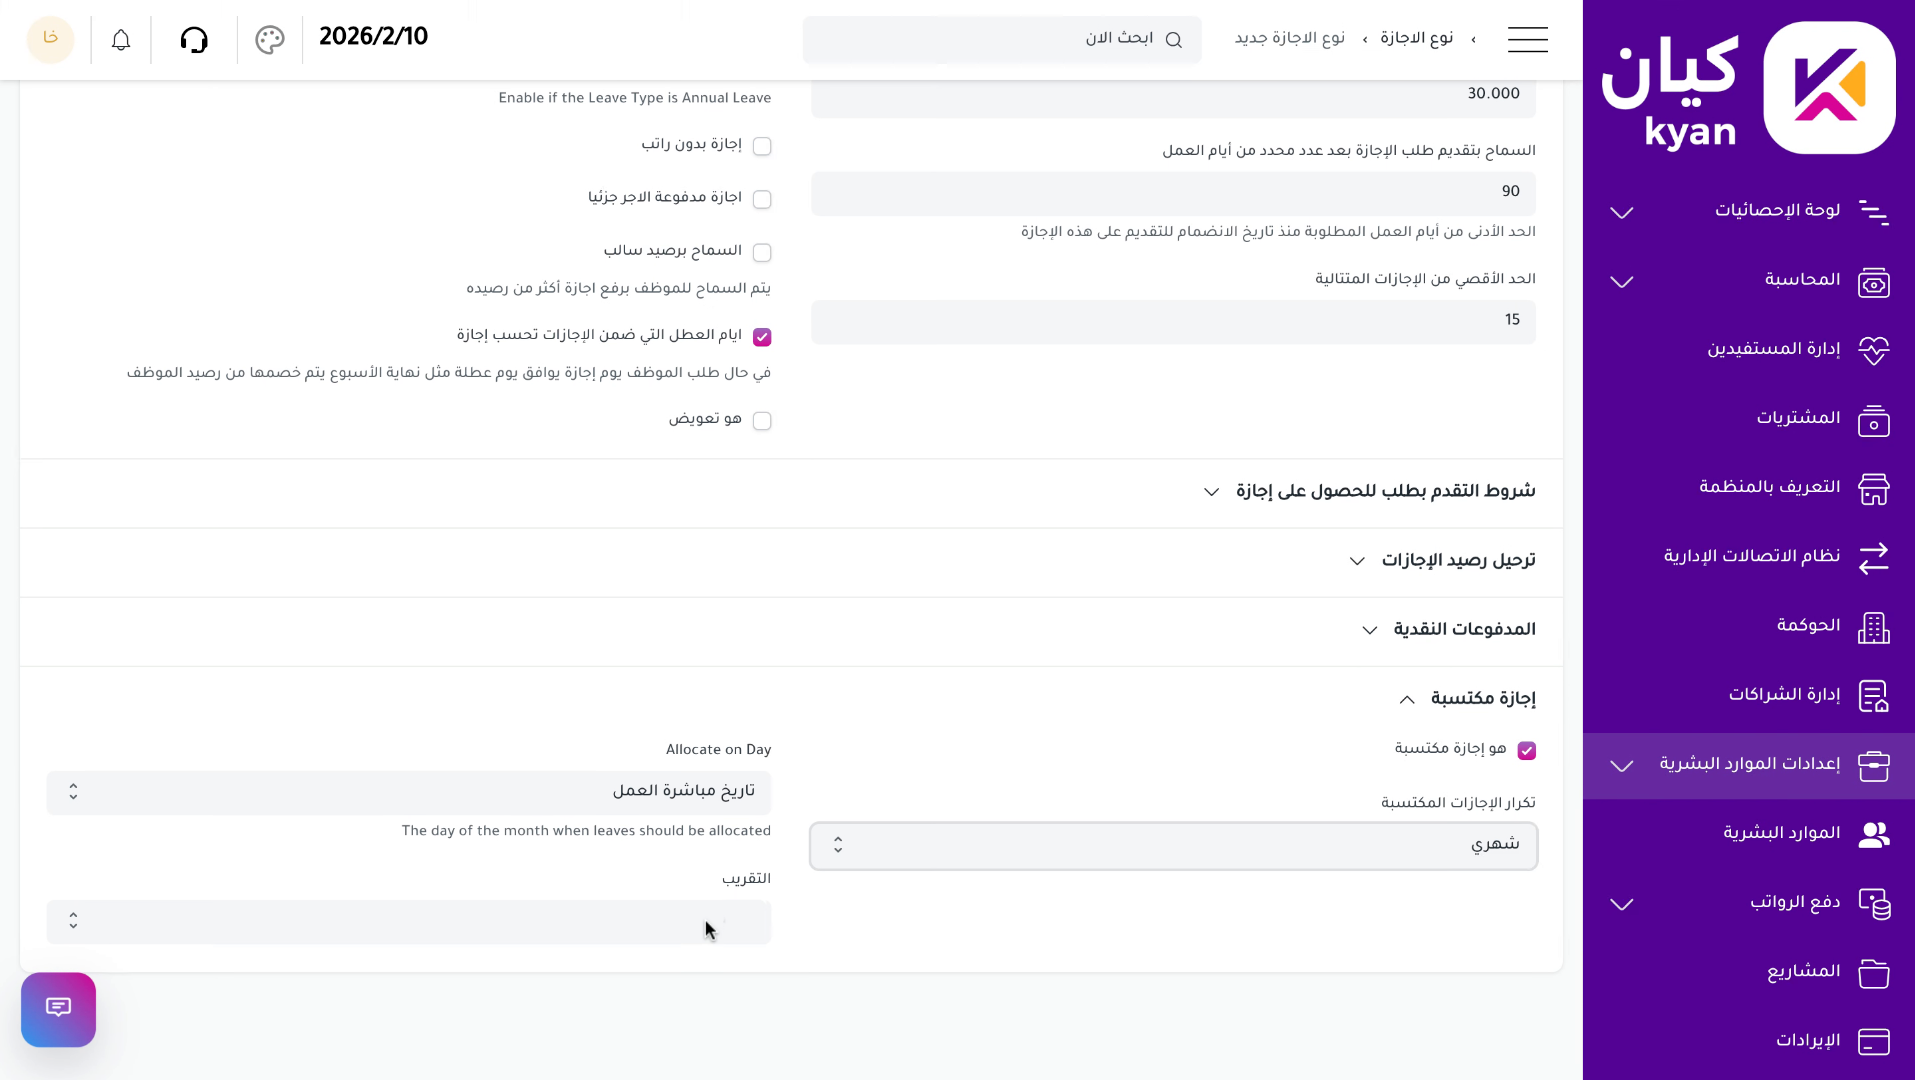Click the Kyan logo icon
The width and height of the screenshot is (1915, 1080).
pyautogui.click(x=1829, y=88)
